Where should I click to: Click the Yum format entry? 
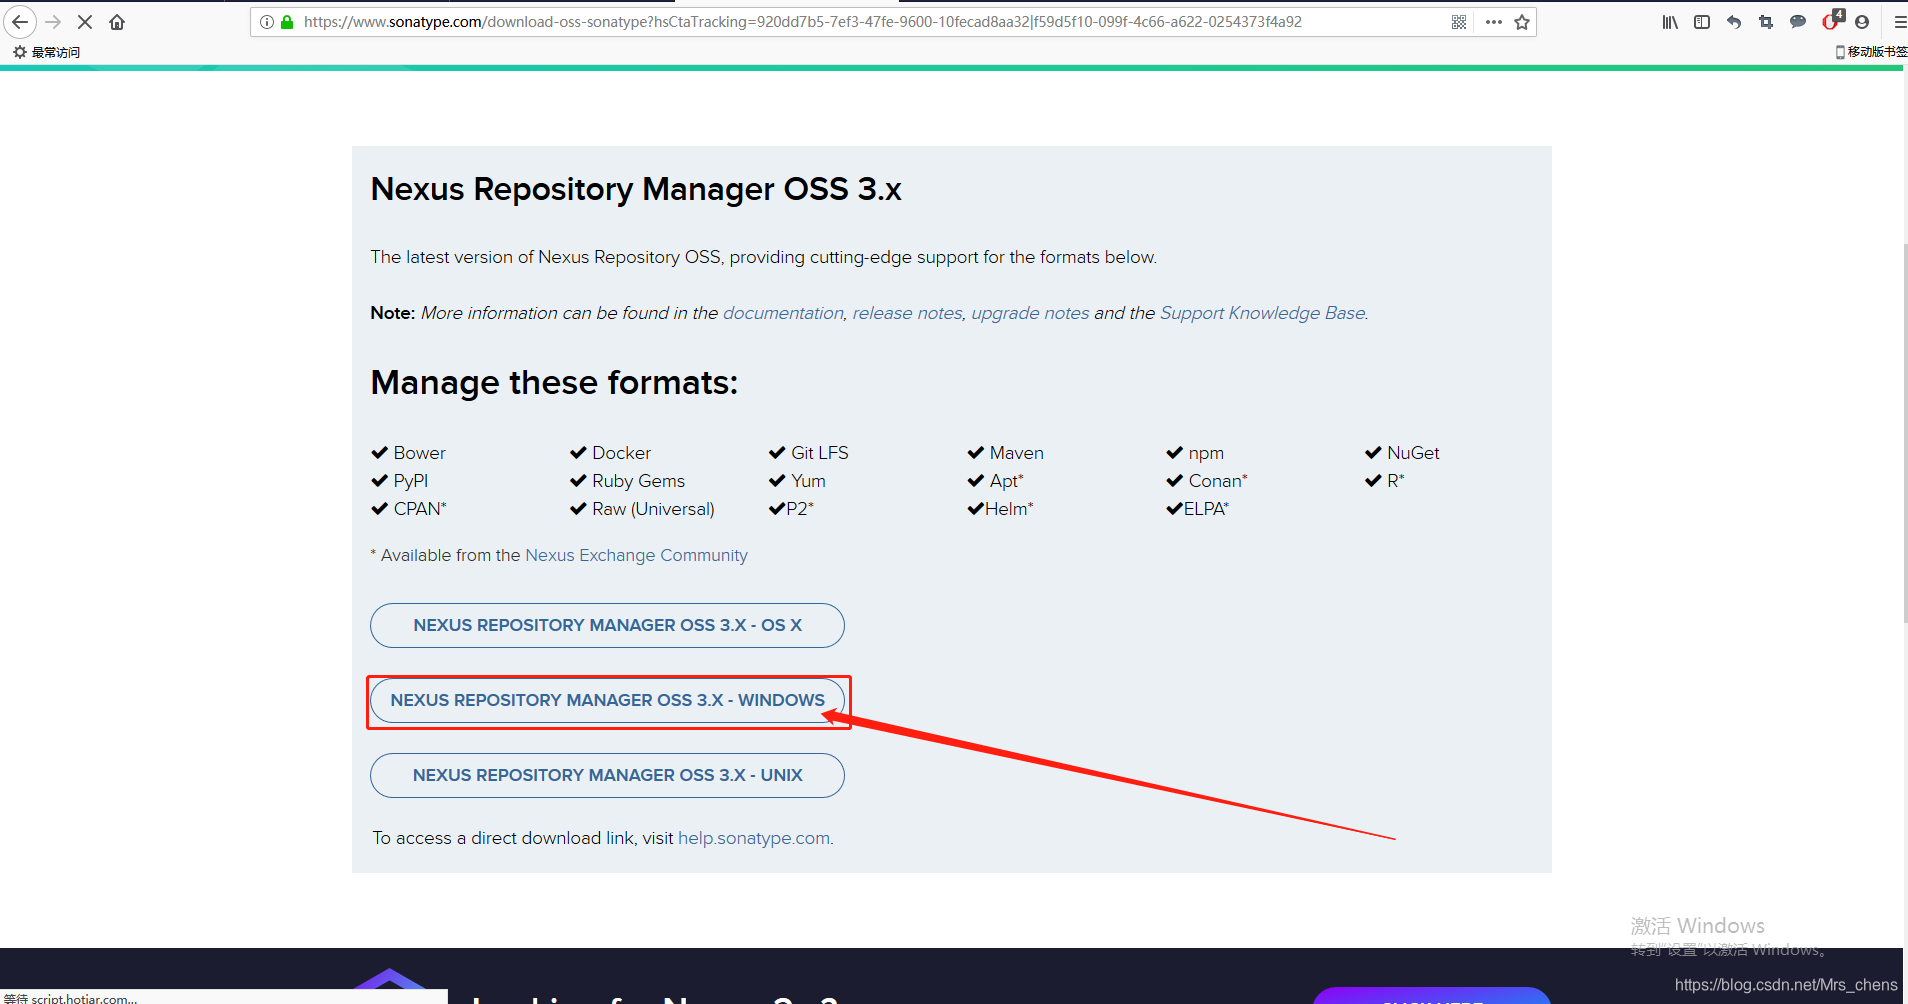click(797, 481)
